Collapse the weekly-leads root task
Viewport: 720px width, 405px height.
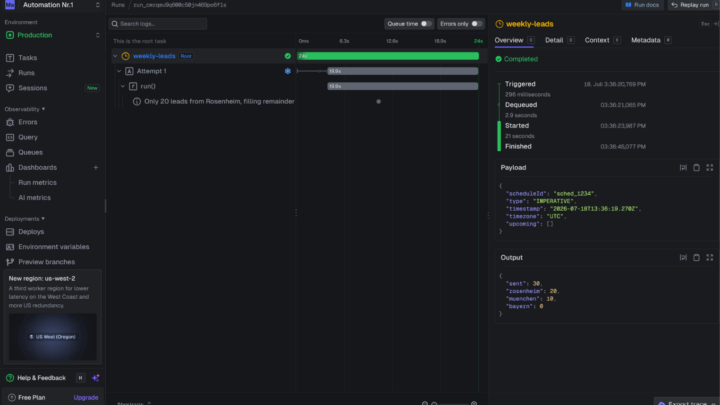[115, 56]
